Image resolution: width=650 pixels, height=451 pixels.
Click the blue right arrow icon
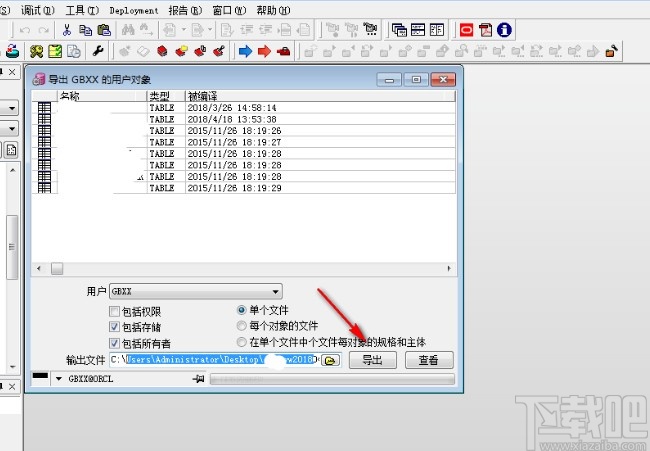coord(245,51)
